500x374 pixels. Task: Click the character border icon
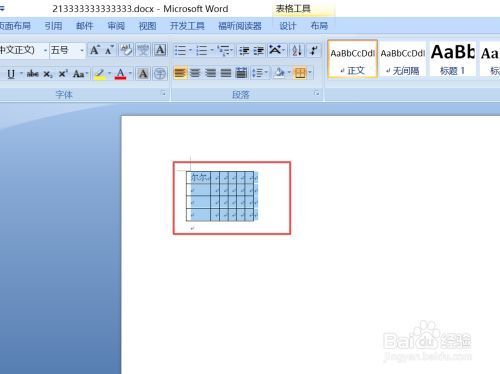160,50
